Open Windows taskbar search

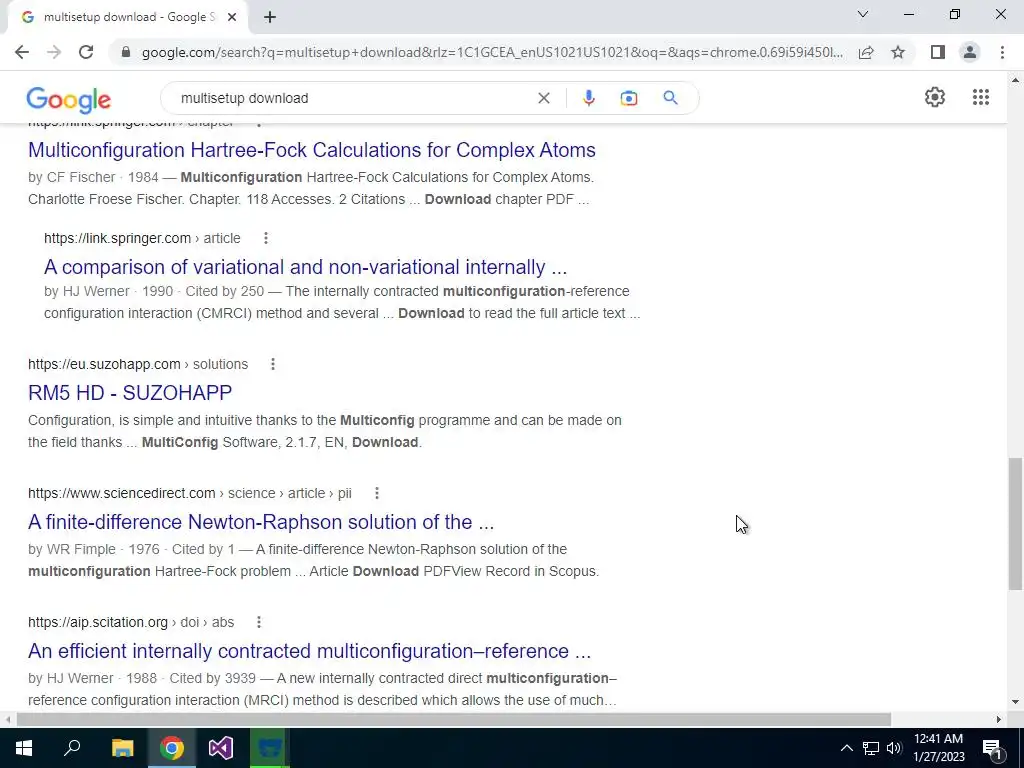tap(72, 748)
